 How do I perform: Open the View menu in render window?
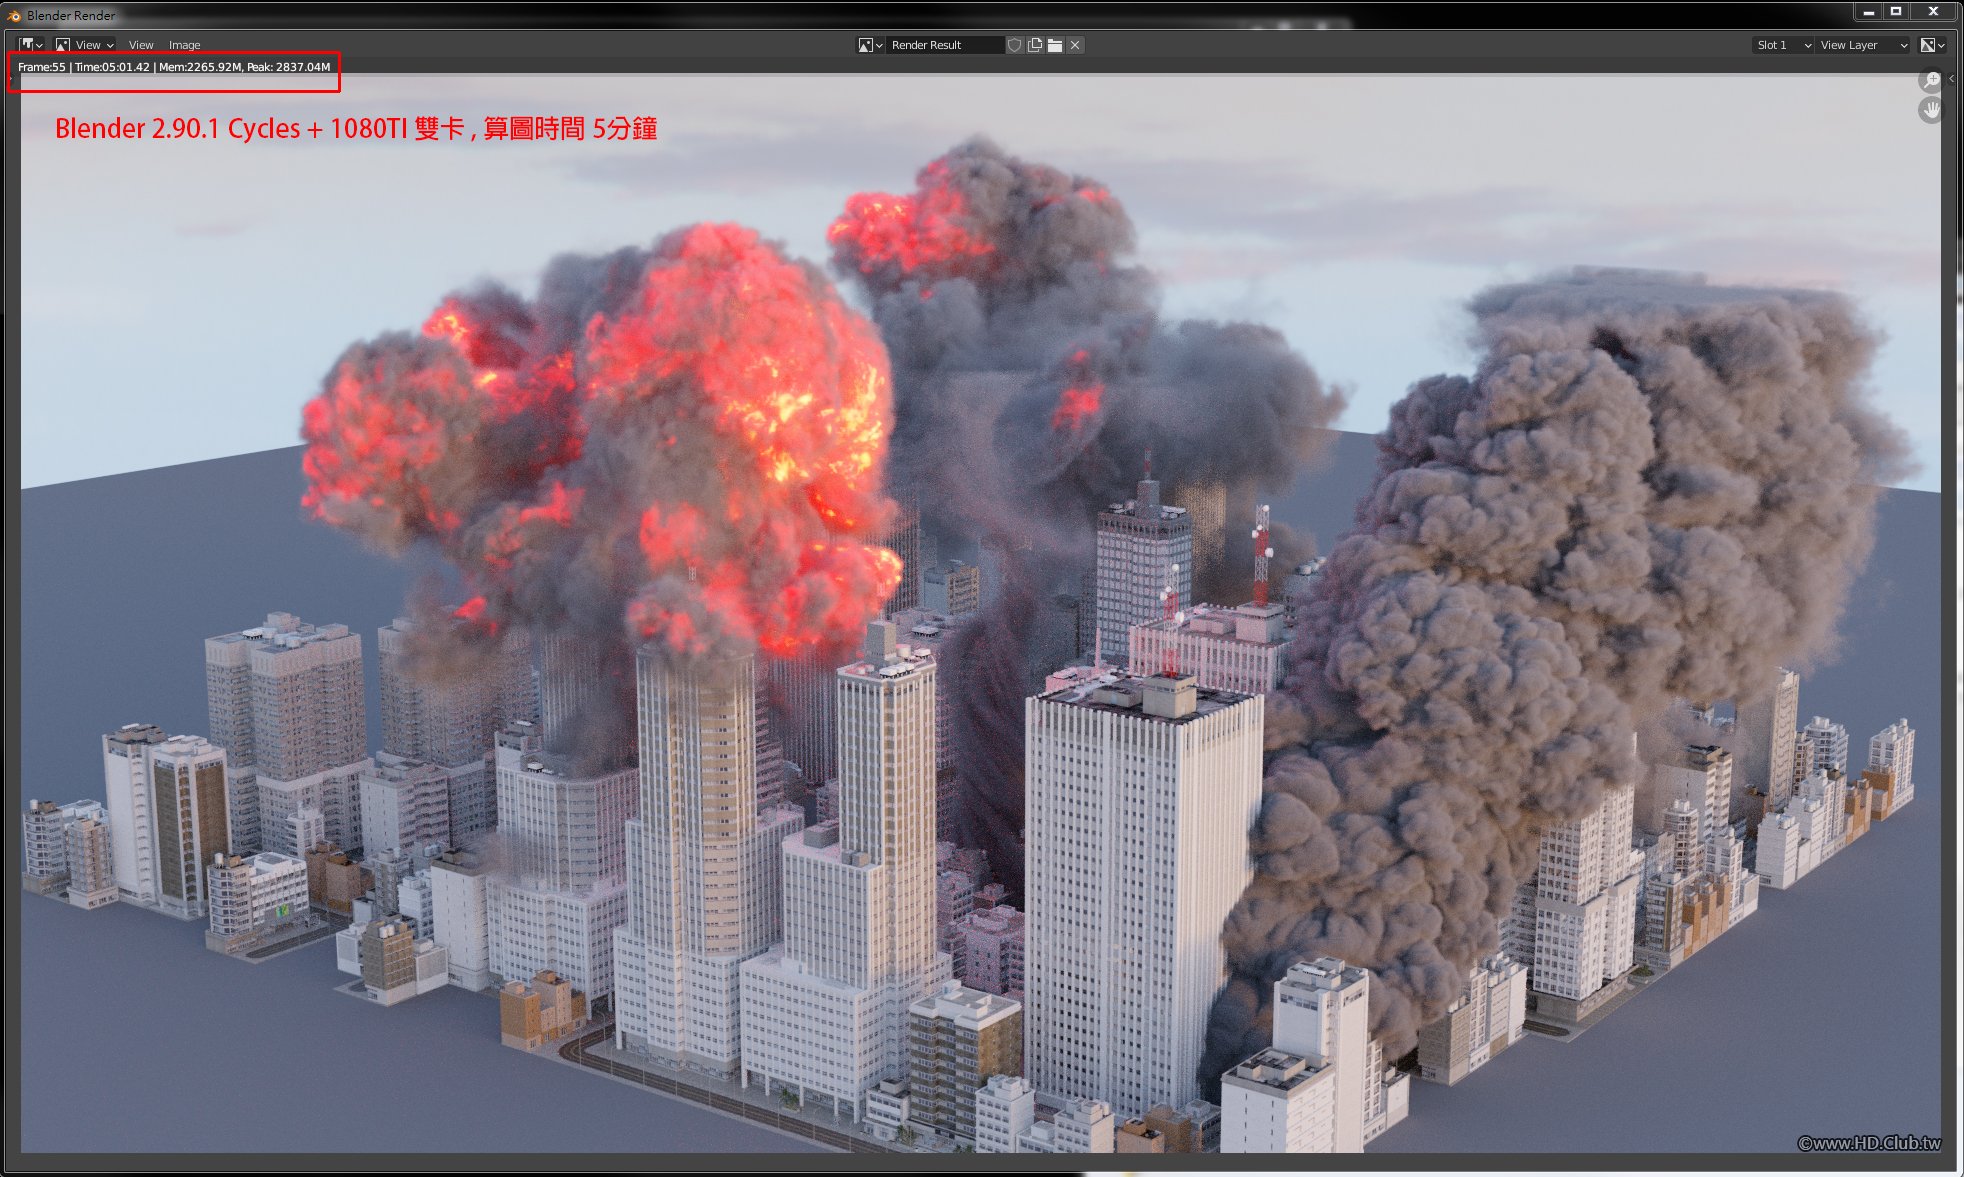click(x=139, y=43)
